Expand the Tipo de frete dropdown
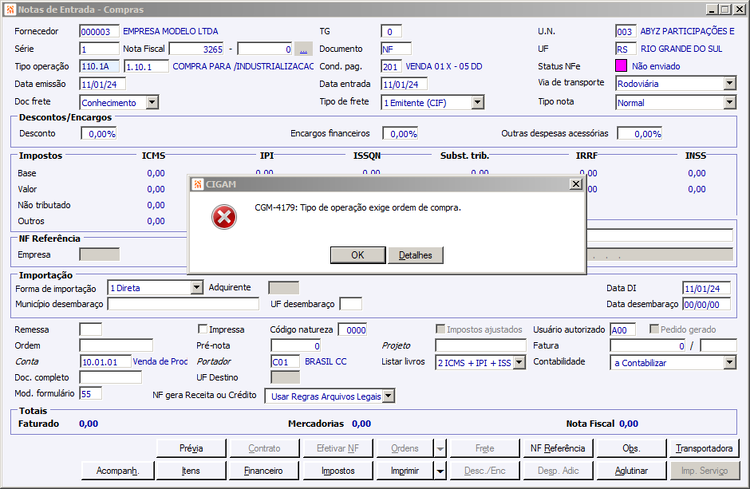The height and width of the screenshot is (489, 750). [x=477, y=102]
